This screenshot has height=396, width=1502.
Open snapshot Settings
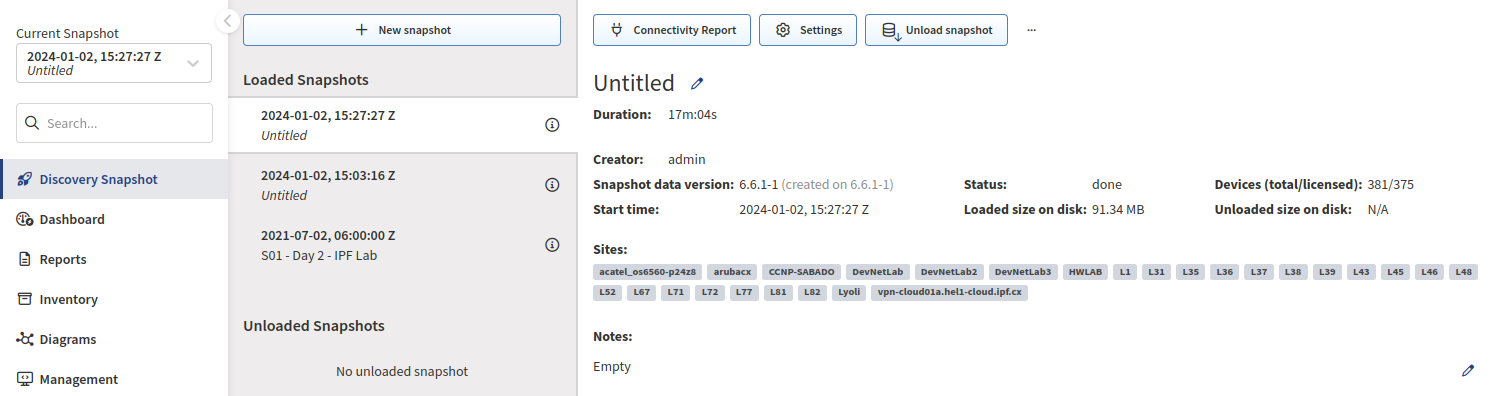[x=808, y=30]
